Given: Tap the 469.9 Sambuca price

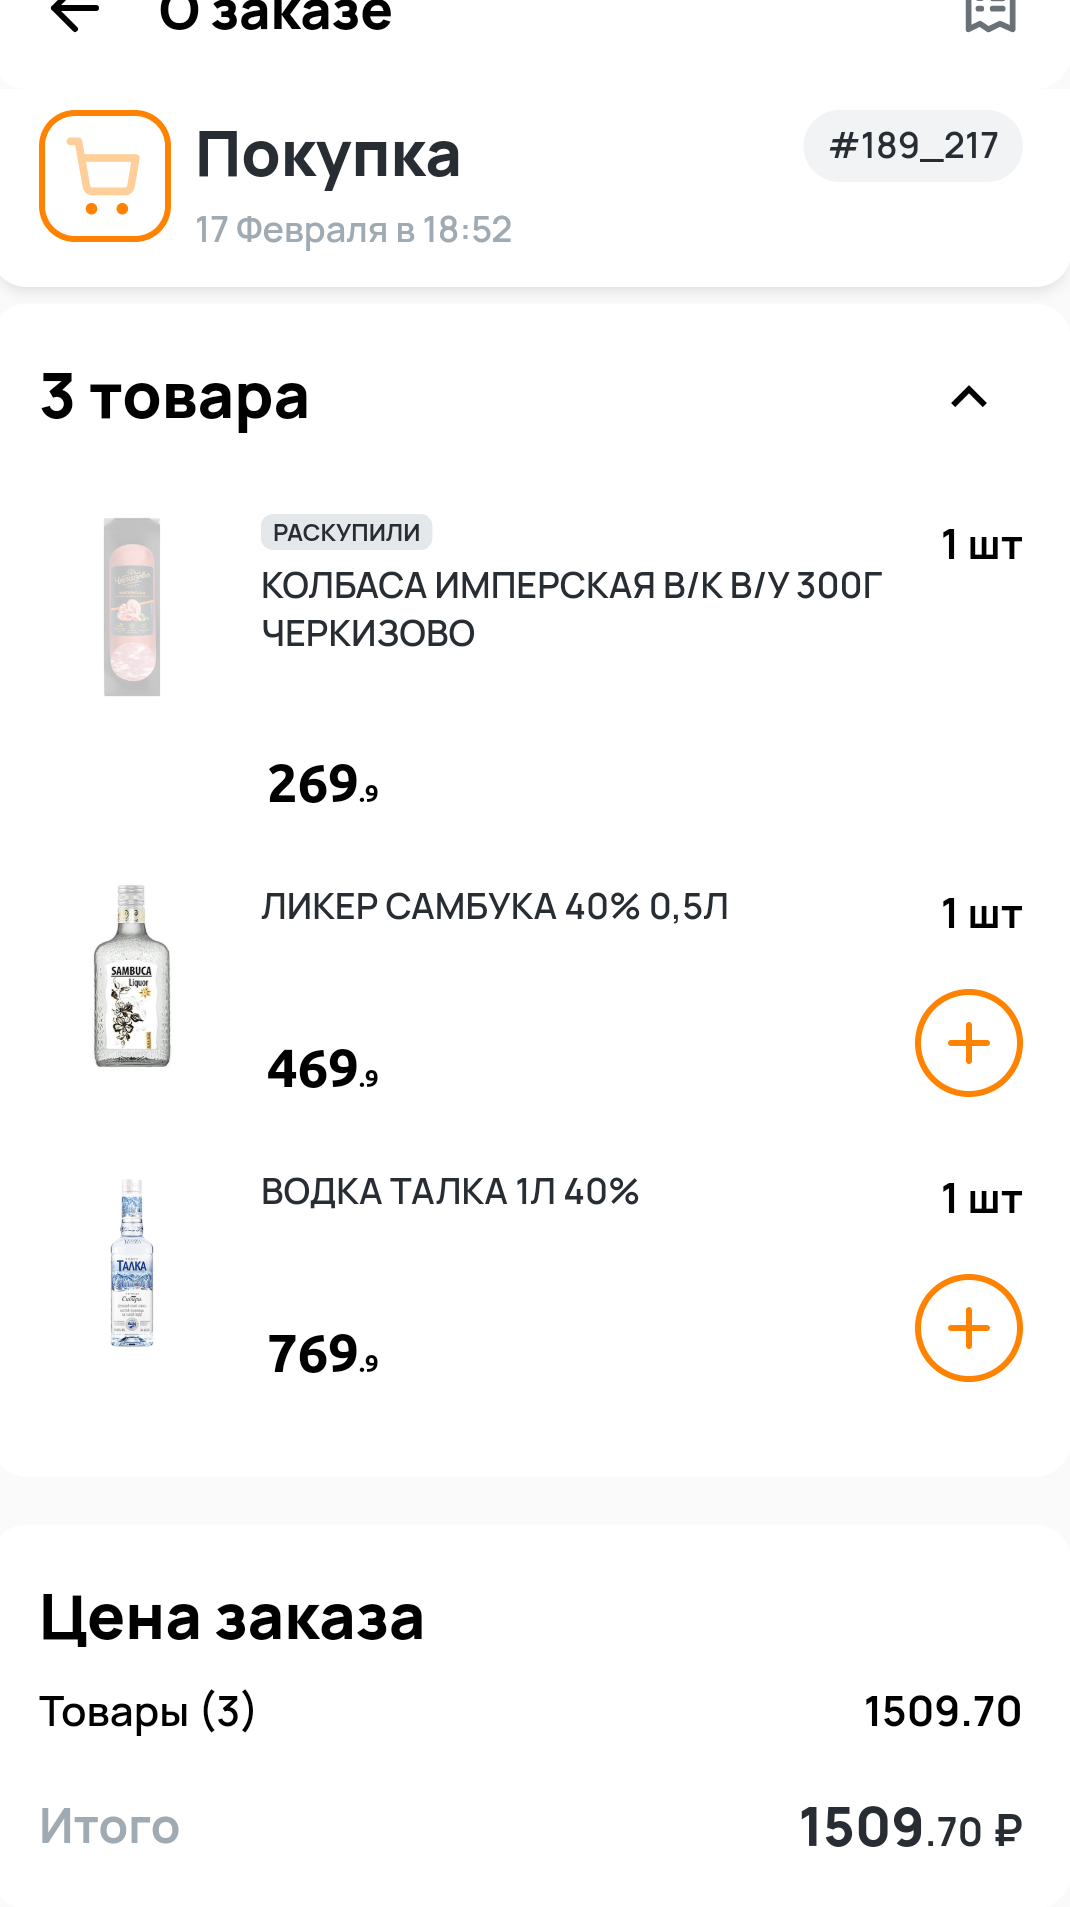Looking at the screenshot, I should tap(323, 1070).
